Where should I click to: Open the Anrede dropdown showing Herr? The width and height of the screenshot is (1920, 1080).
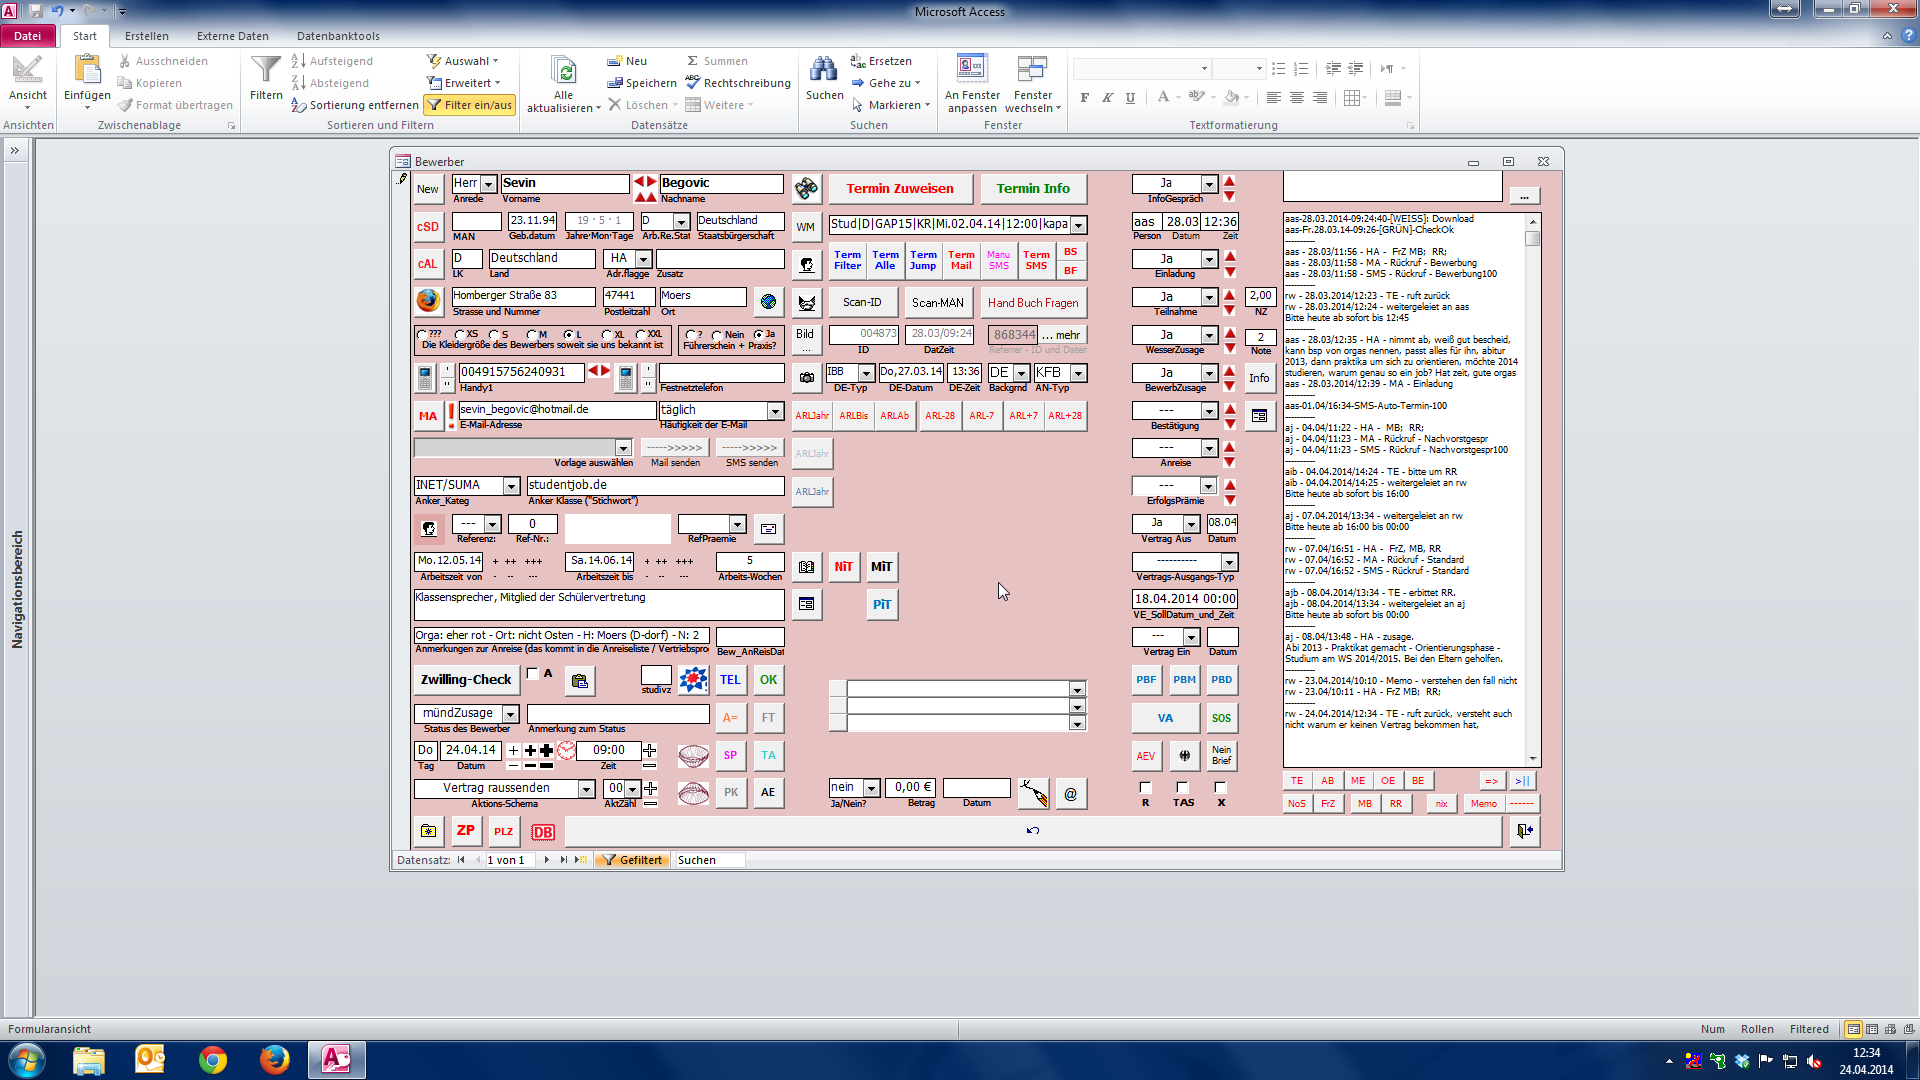(x=488, y=185)
